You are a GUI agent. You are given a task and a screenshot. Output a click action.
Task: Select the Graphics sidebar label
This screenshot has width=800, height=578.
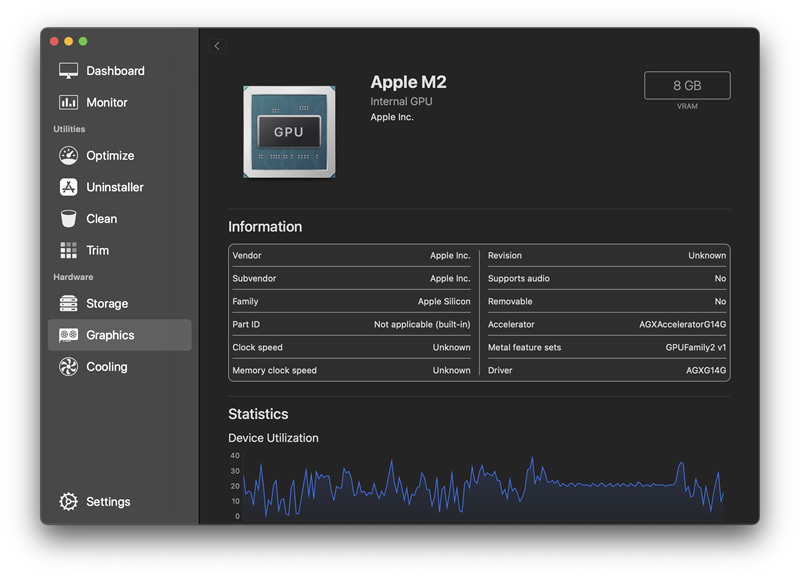110,335
